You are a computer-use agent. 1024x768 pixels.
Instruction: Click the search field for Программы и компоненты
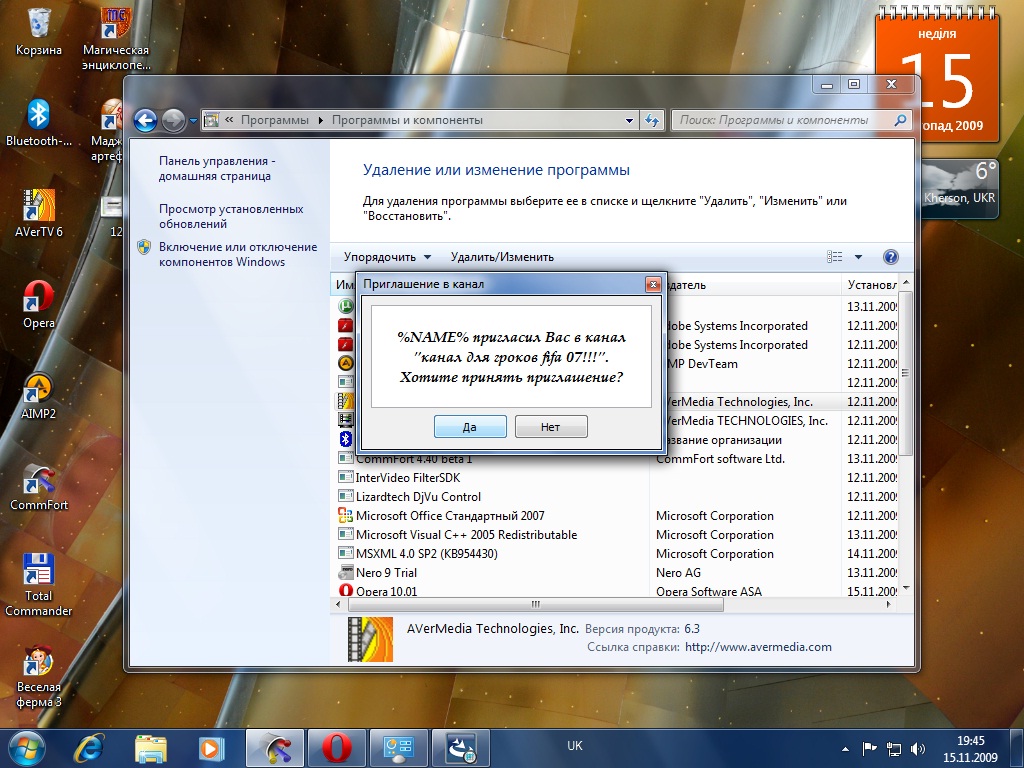pyautogui.click(x=783, y=120)
